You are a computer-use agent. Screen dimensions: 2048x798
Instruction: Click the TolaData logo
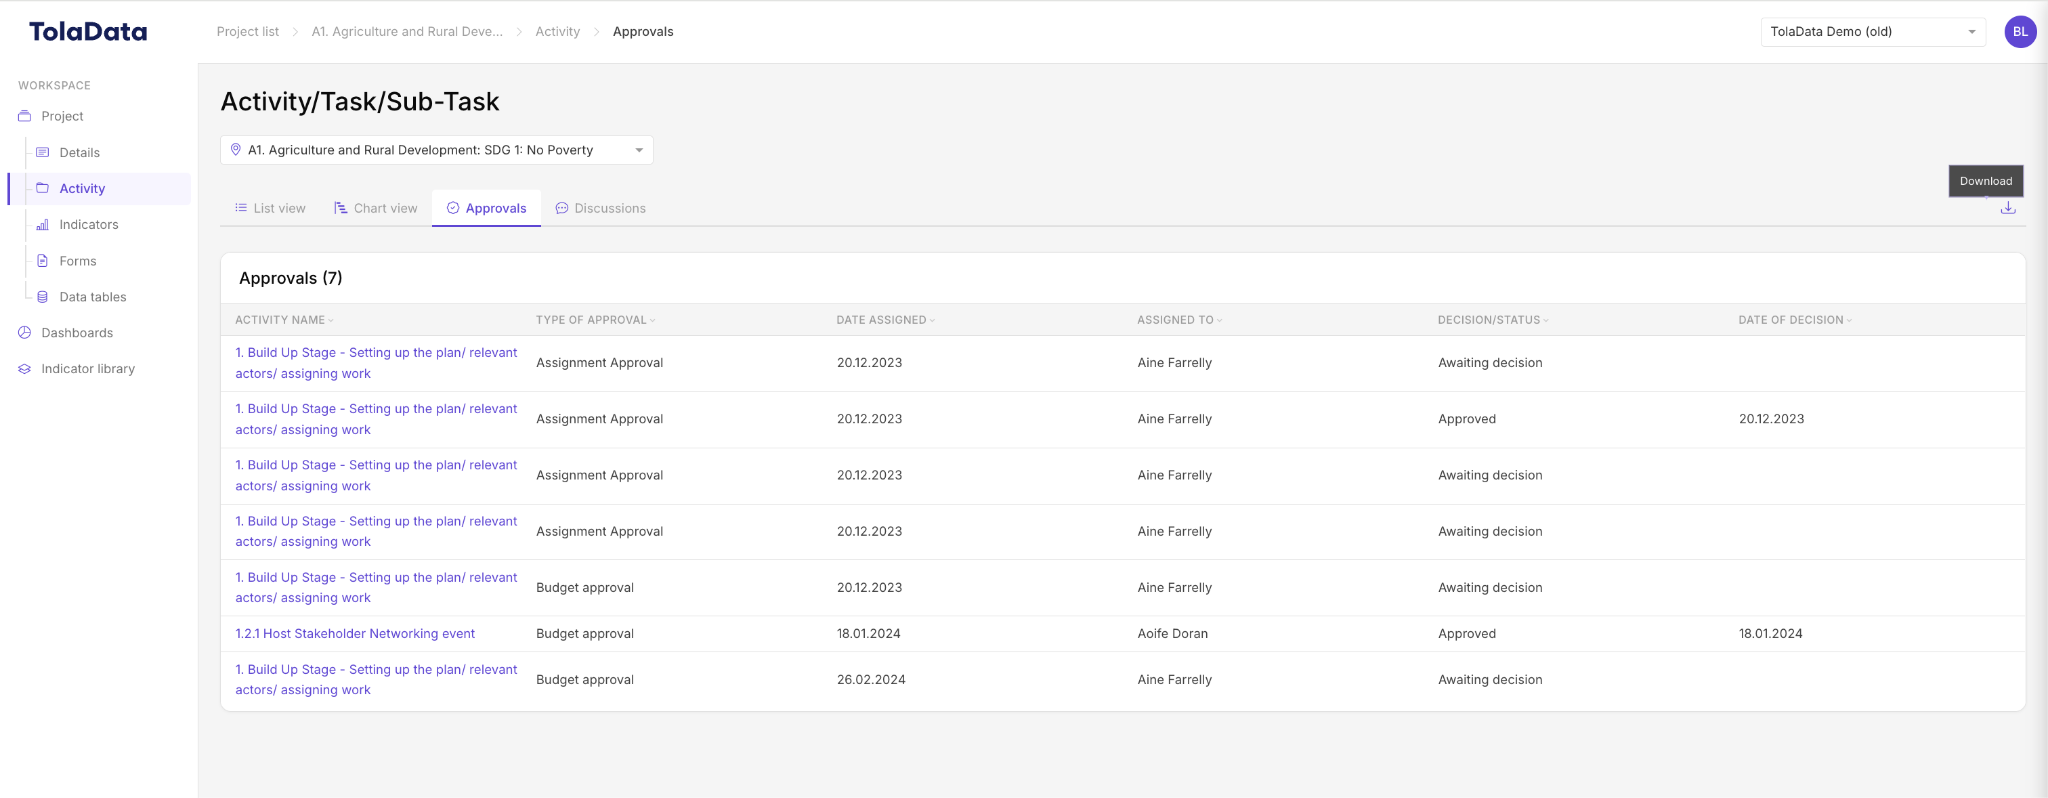coord(88,32)
